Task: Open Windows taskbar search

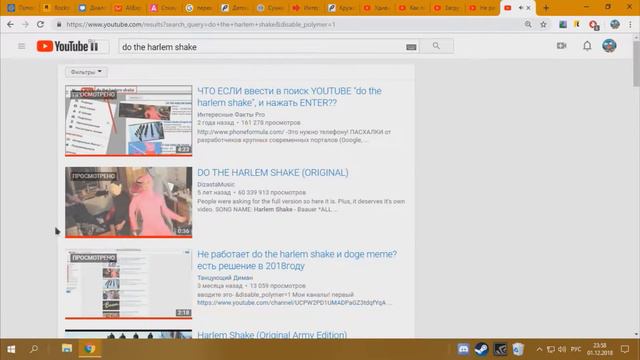Action: coord(34,349)
